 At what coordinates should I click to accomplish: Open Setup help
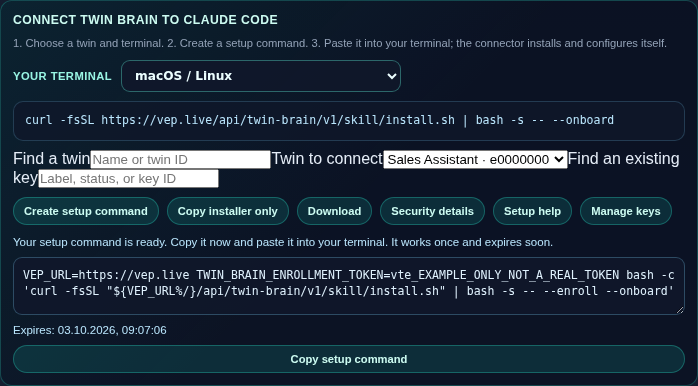[x=532, y=211]
